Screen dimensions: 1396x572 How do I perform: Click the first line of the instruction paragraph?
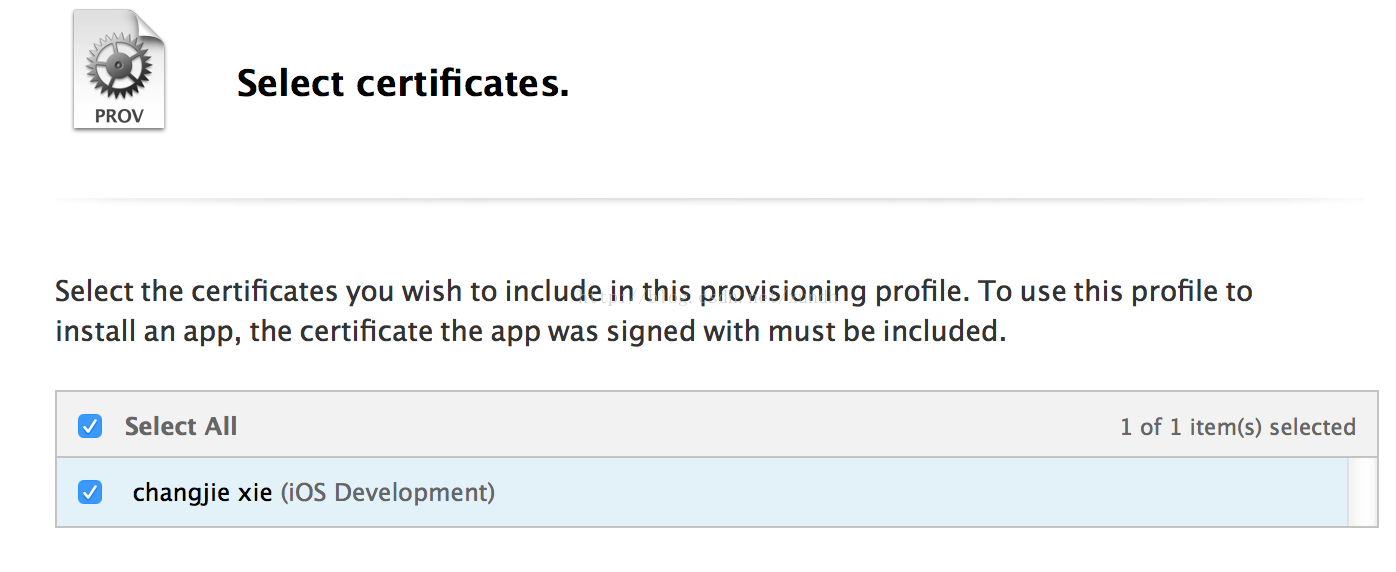tap(654, 292)
